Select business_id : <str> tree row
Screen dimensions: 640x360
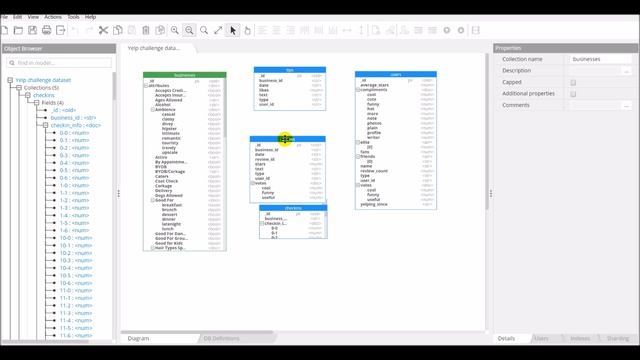[x=73, y=118]
